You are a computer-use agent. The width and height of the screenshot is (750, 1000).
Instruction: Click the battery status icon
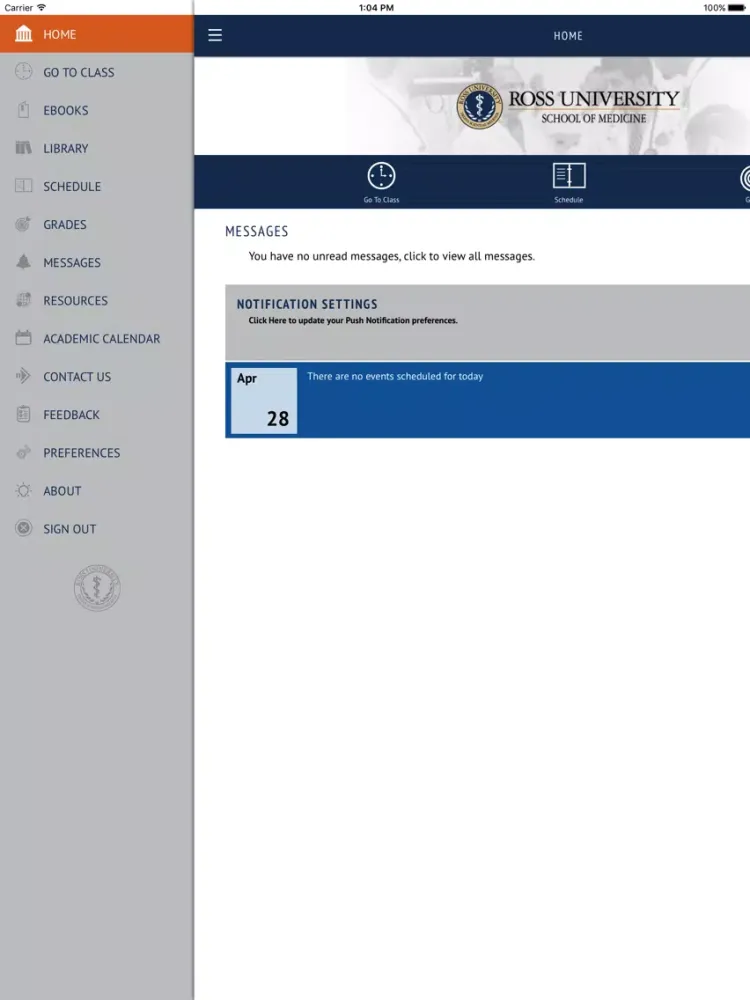click(737, 8)
